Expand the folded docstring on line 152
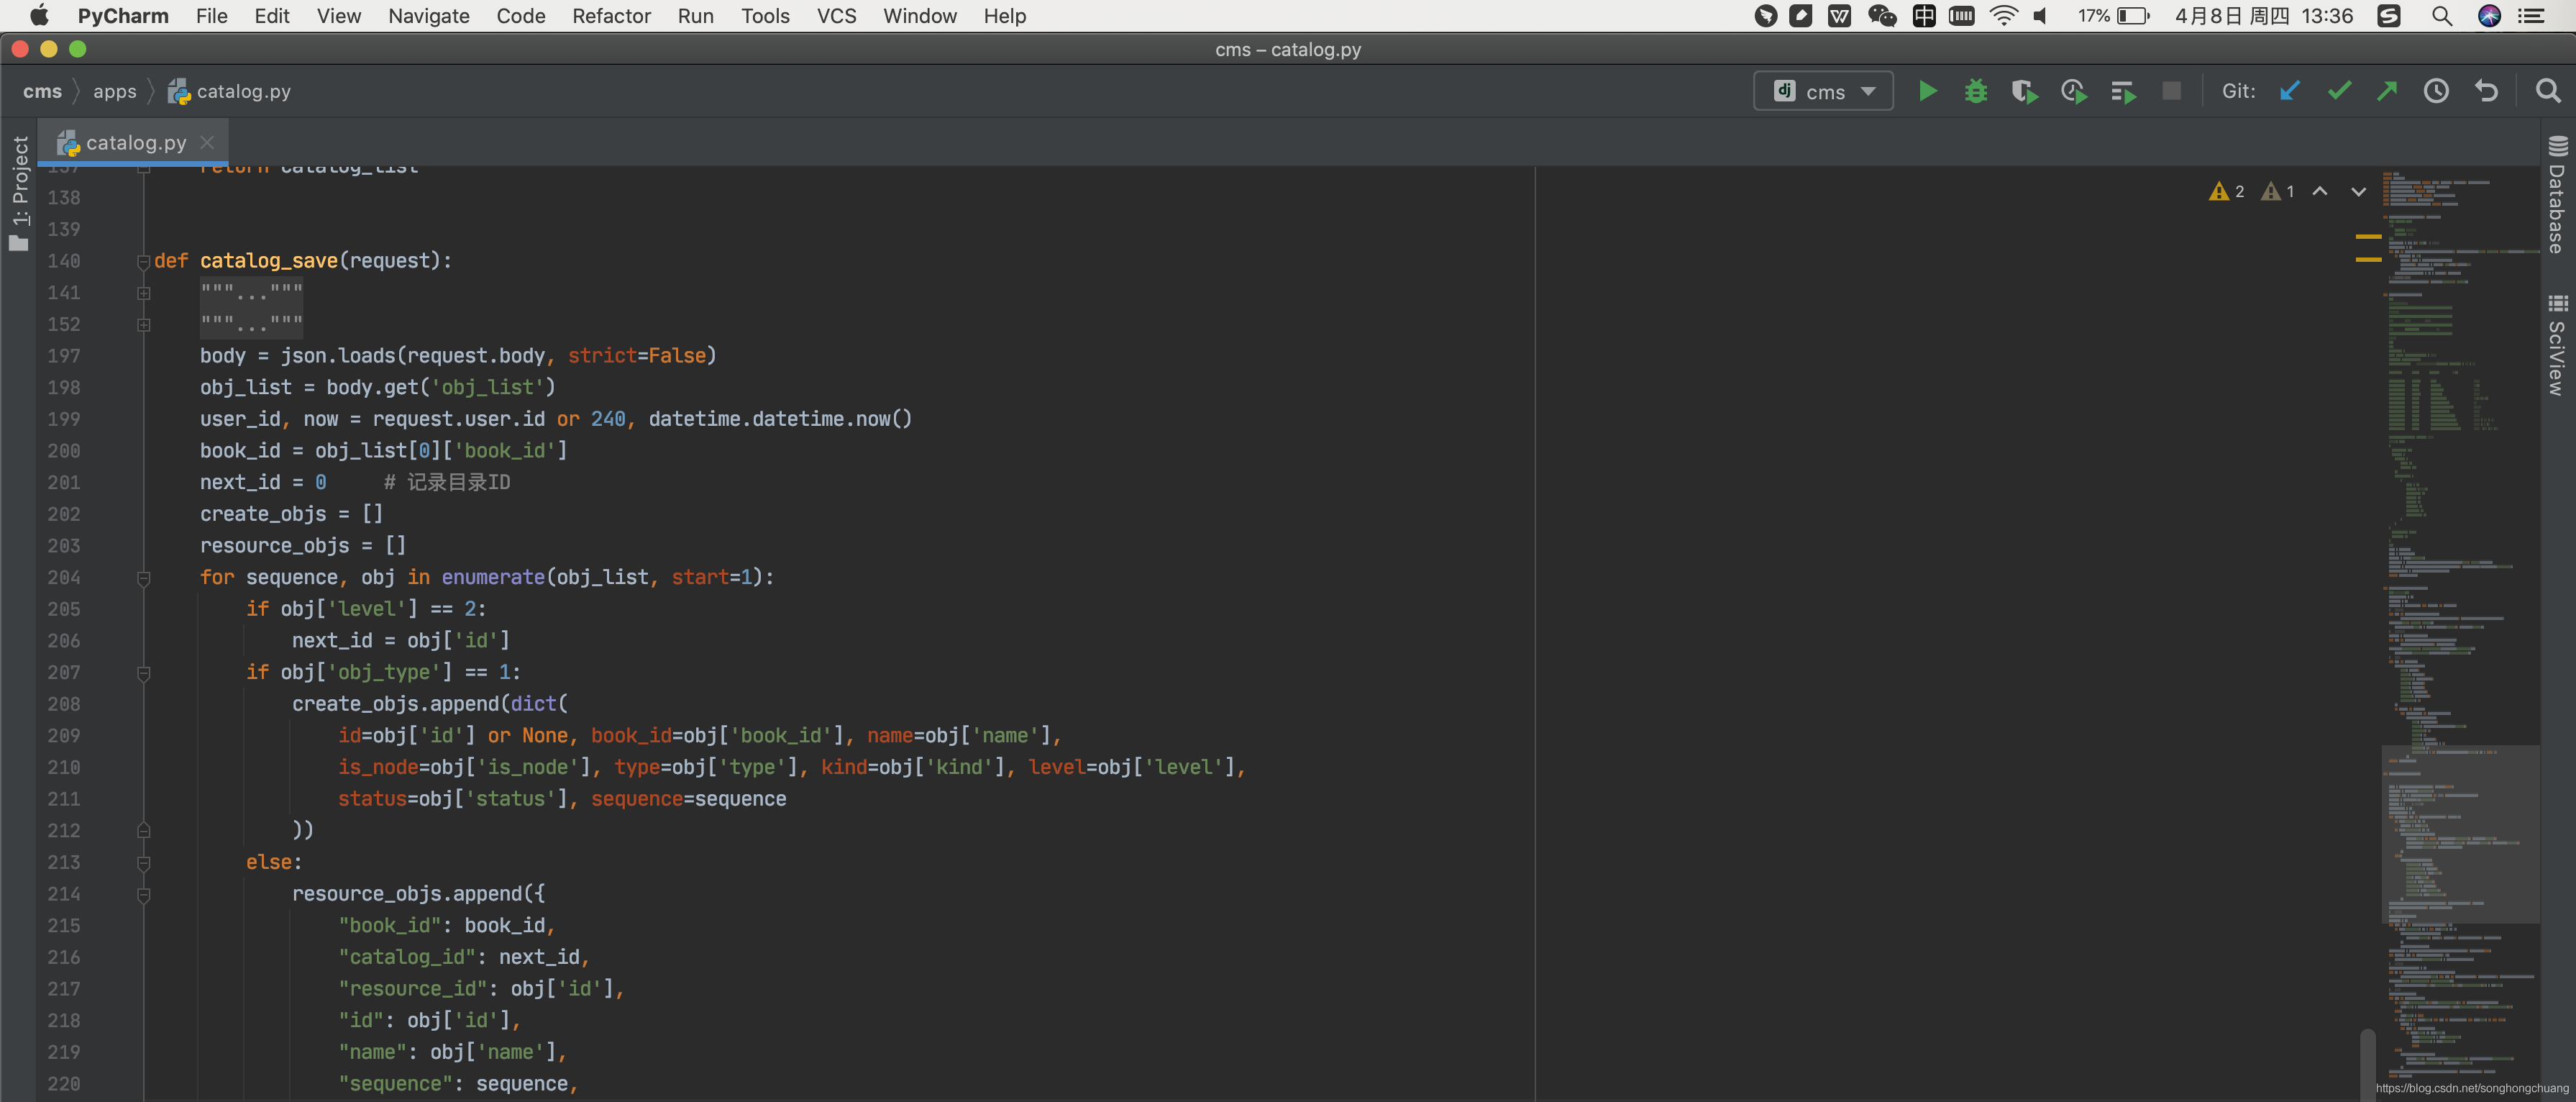The image size is (2576, 1102). [x=143, y=325]
